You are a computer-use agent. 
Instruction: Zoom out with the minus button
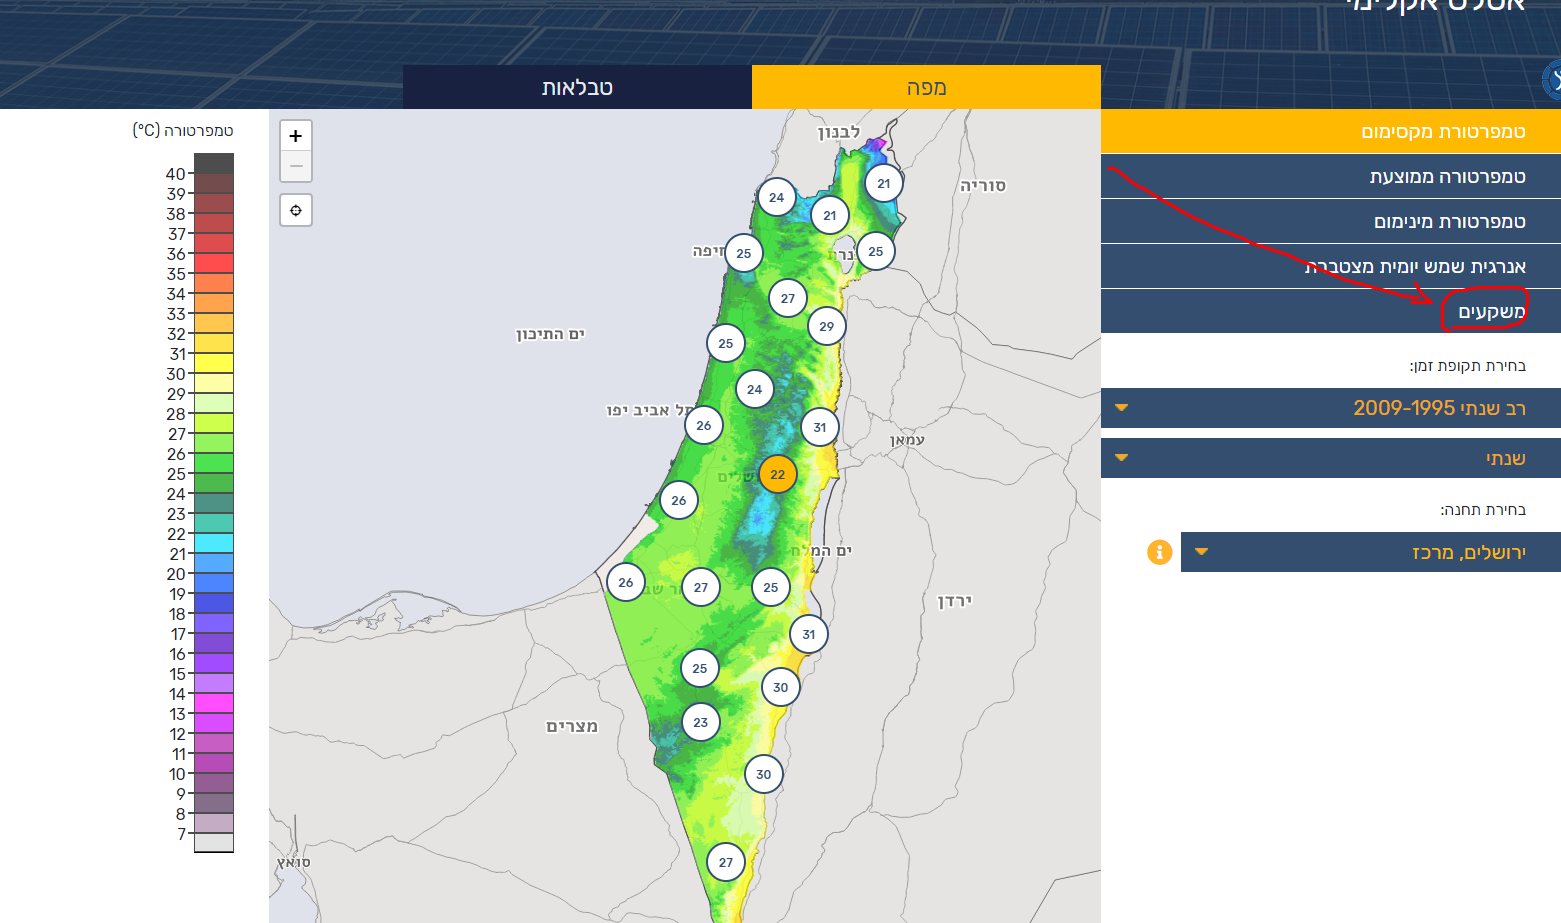pos(296,166)
